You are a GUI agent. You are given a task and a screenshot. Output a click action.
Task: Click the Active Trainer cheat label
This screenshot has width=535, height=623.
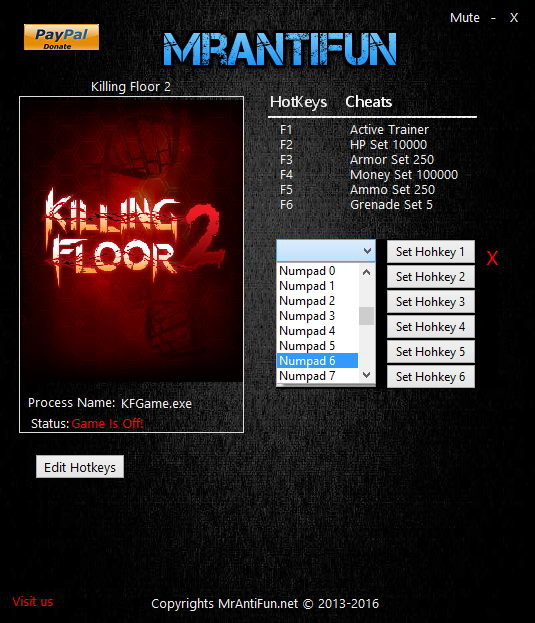[x=389, y=130]
